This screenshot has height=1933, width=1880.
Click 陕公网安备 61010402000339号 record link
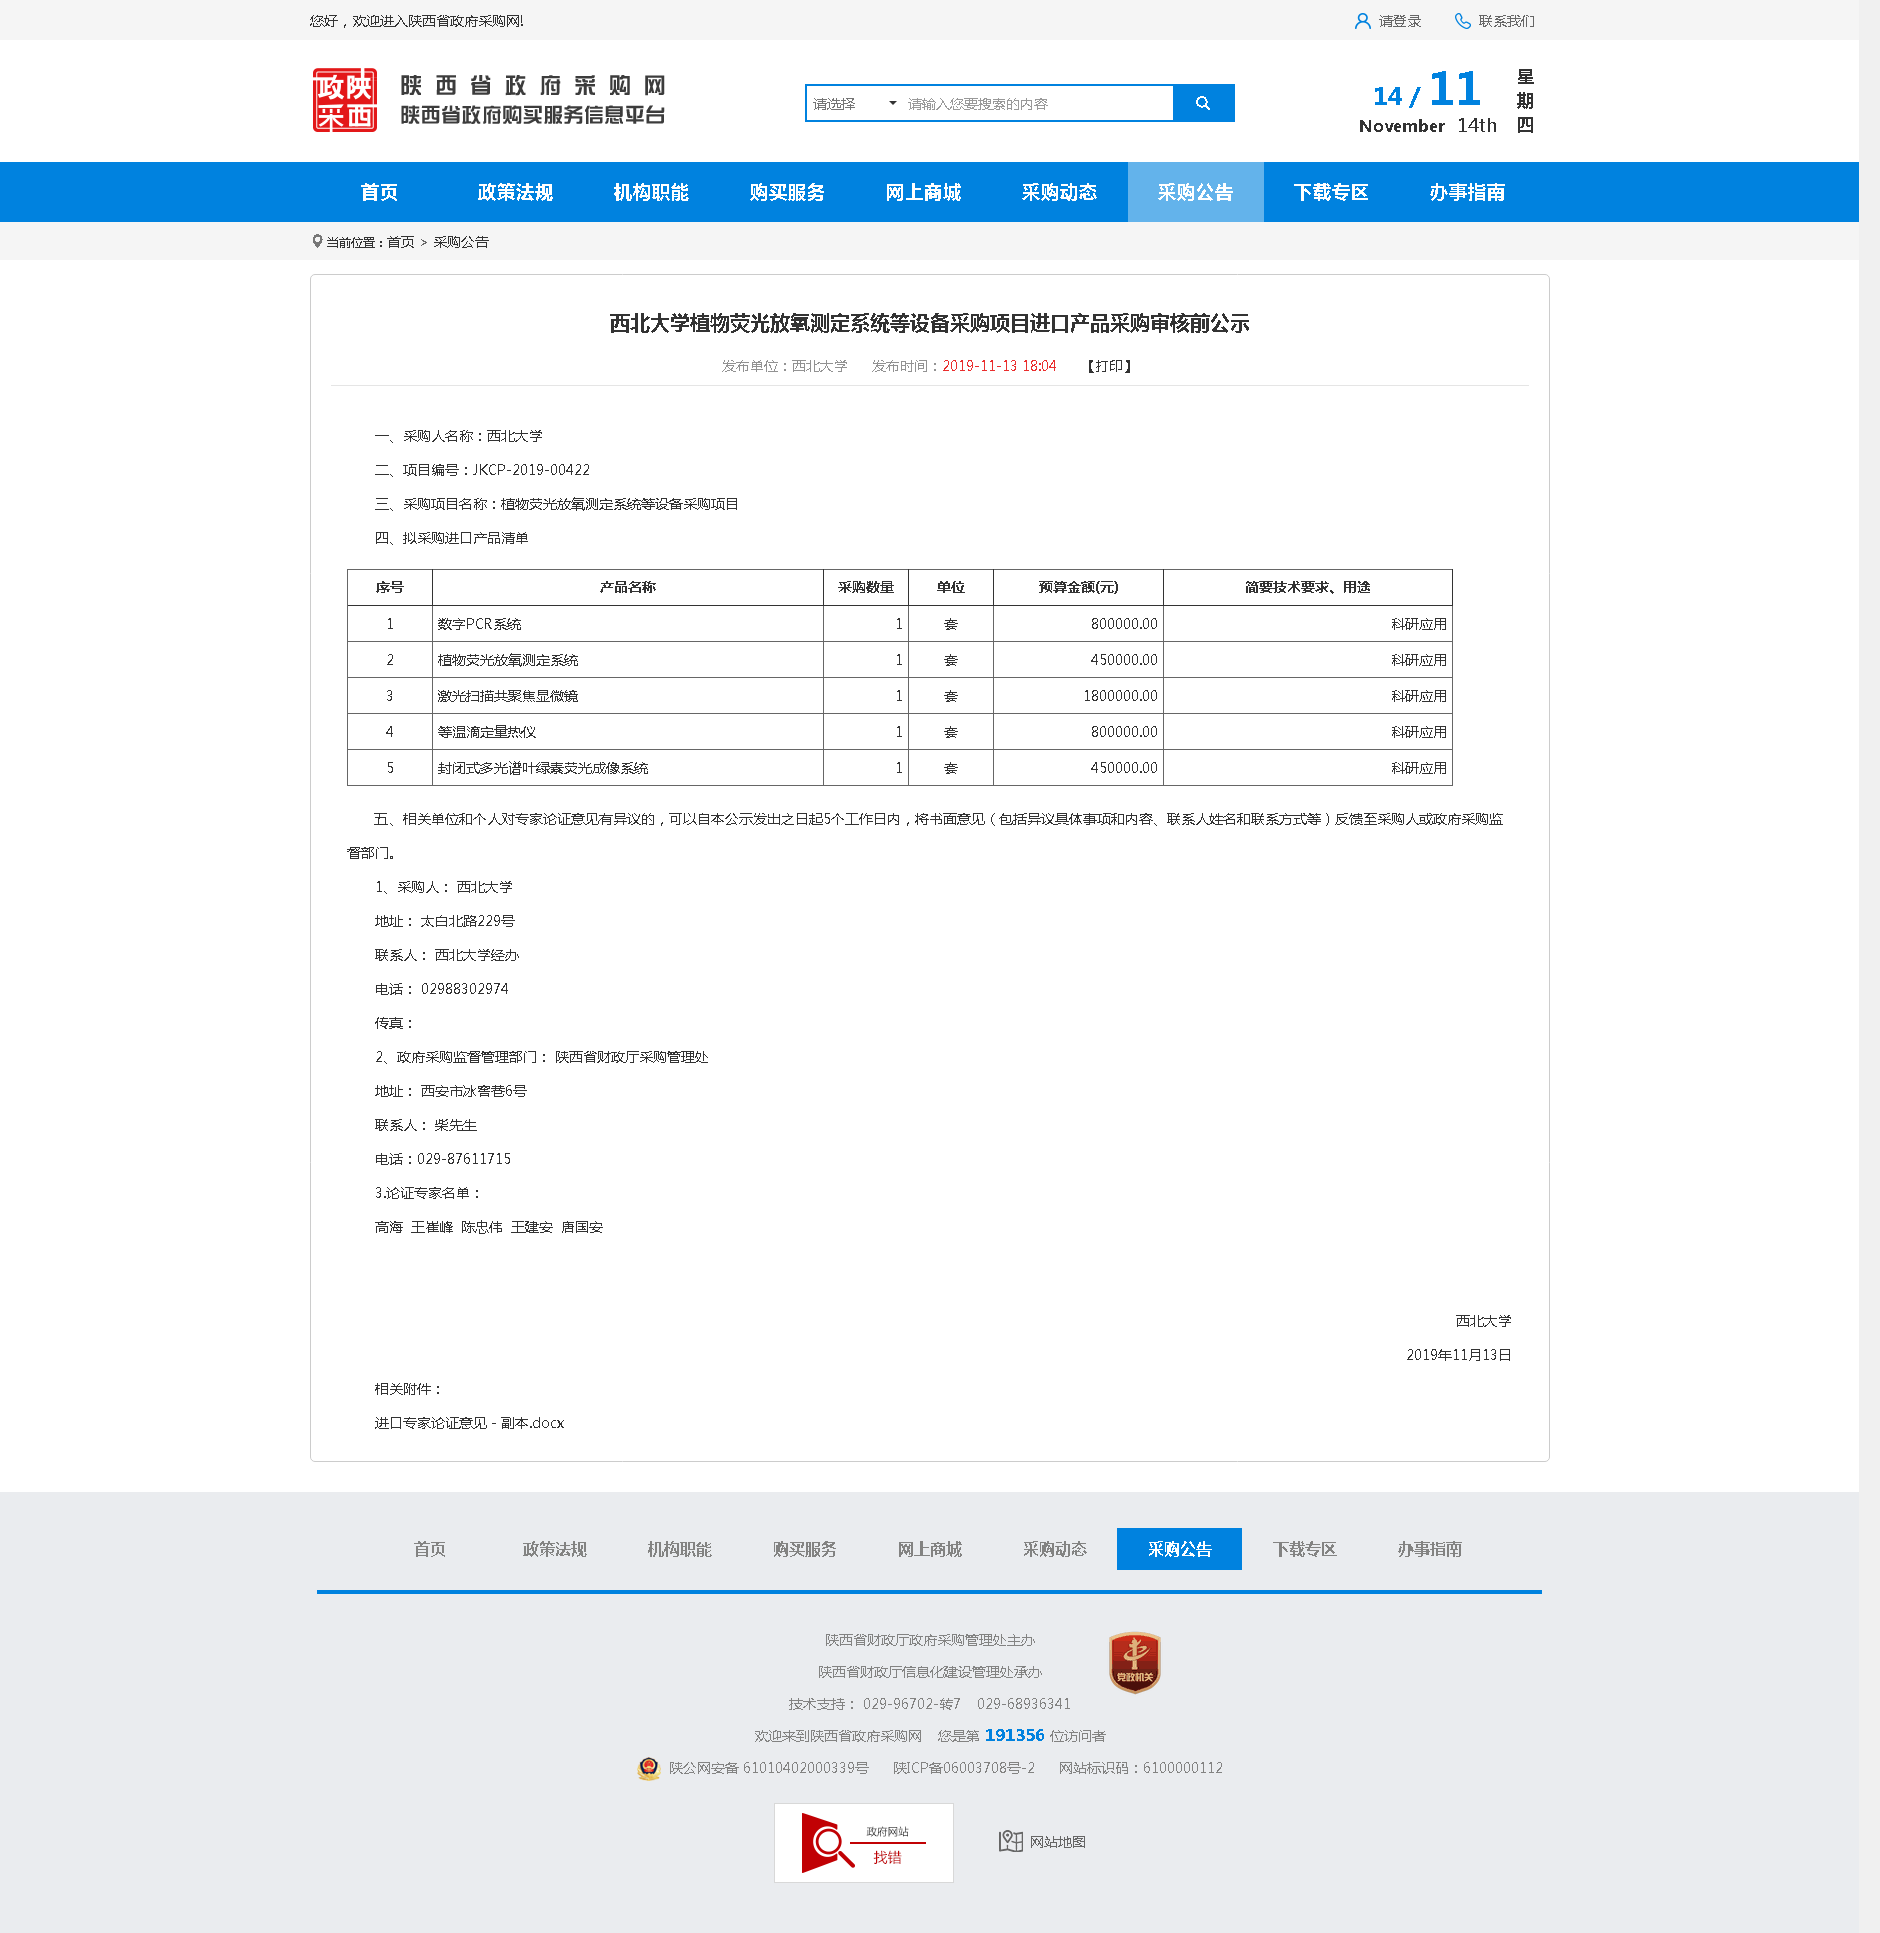(x=768, y=1768)
